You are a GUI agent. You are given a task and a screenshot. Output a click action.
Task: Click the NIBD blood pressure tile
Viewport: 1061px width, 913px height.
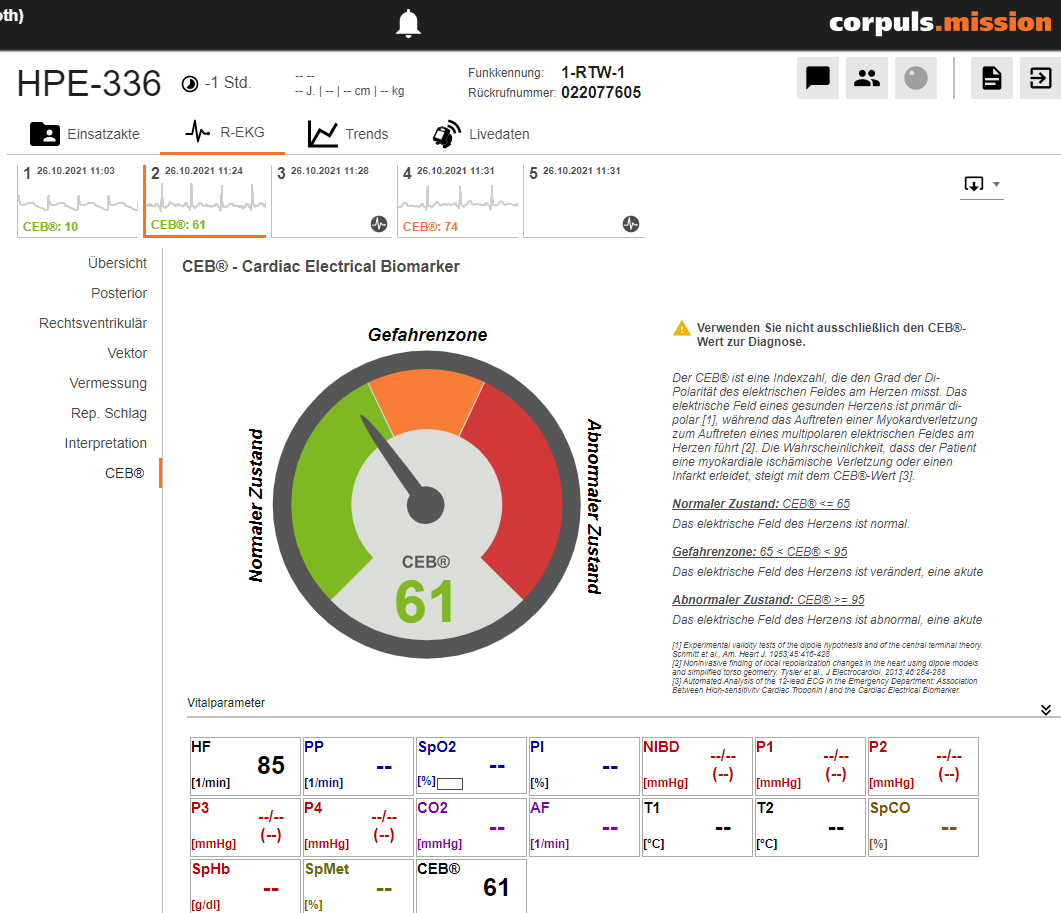tap(697, 766)
